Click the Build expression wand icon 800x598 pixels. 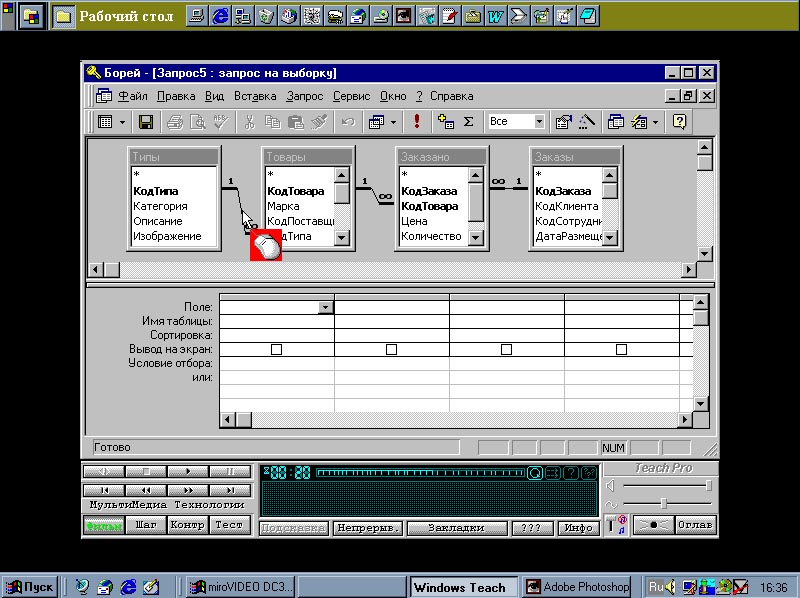(586, 122)
